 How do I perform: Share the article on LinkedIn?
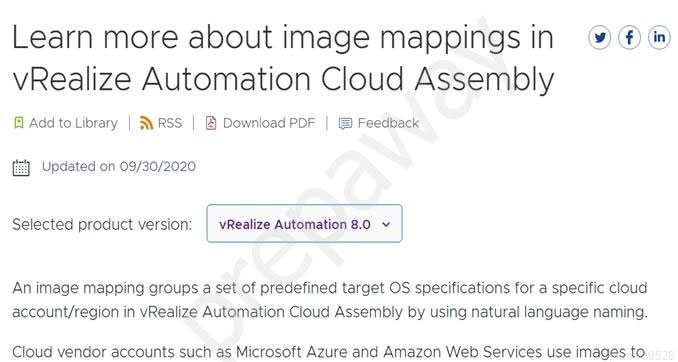coord(659,38)
